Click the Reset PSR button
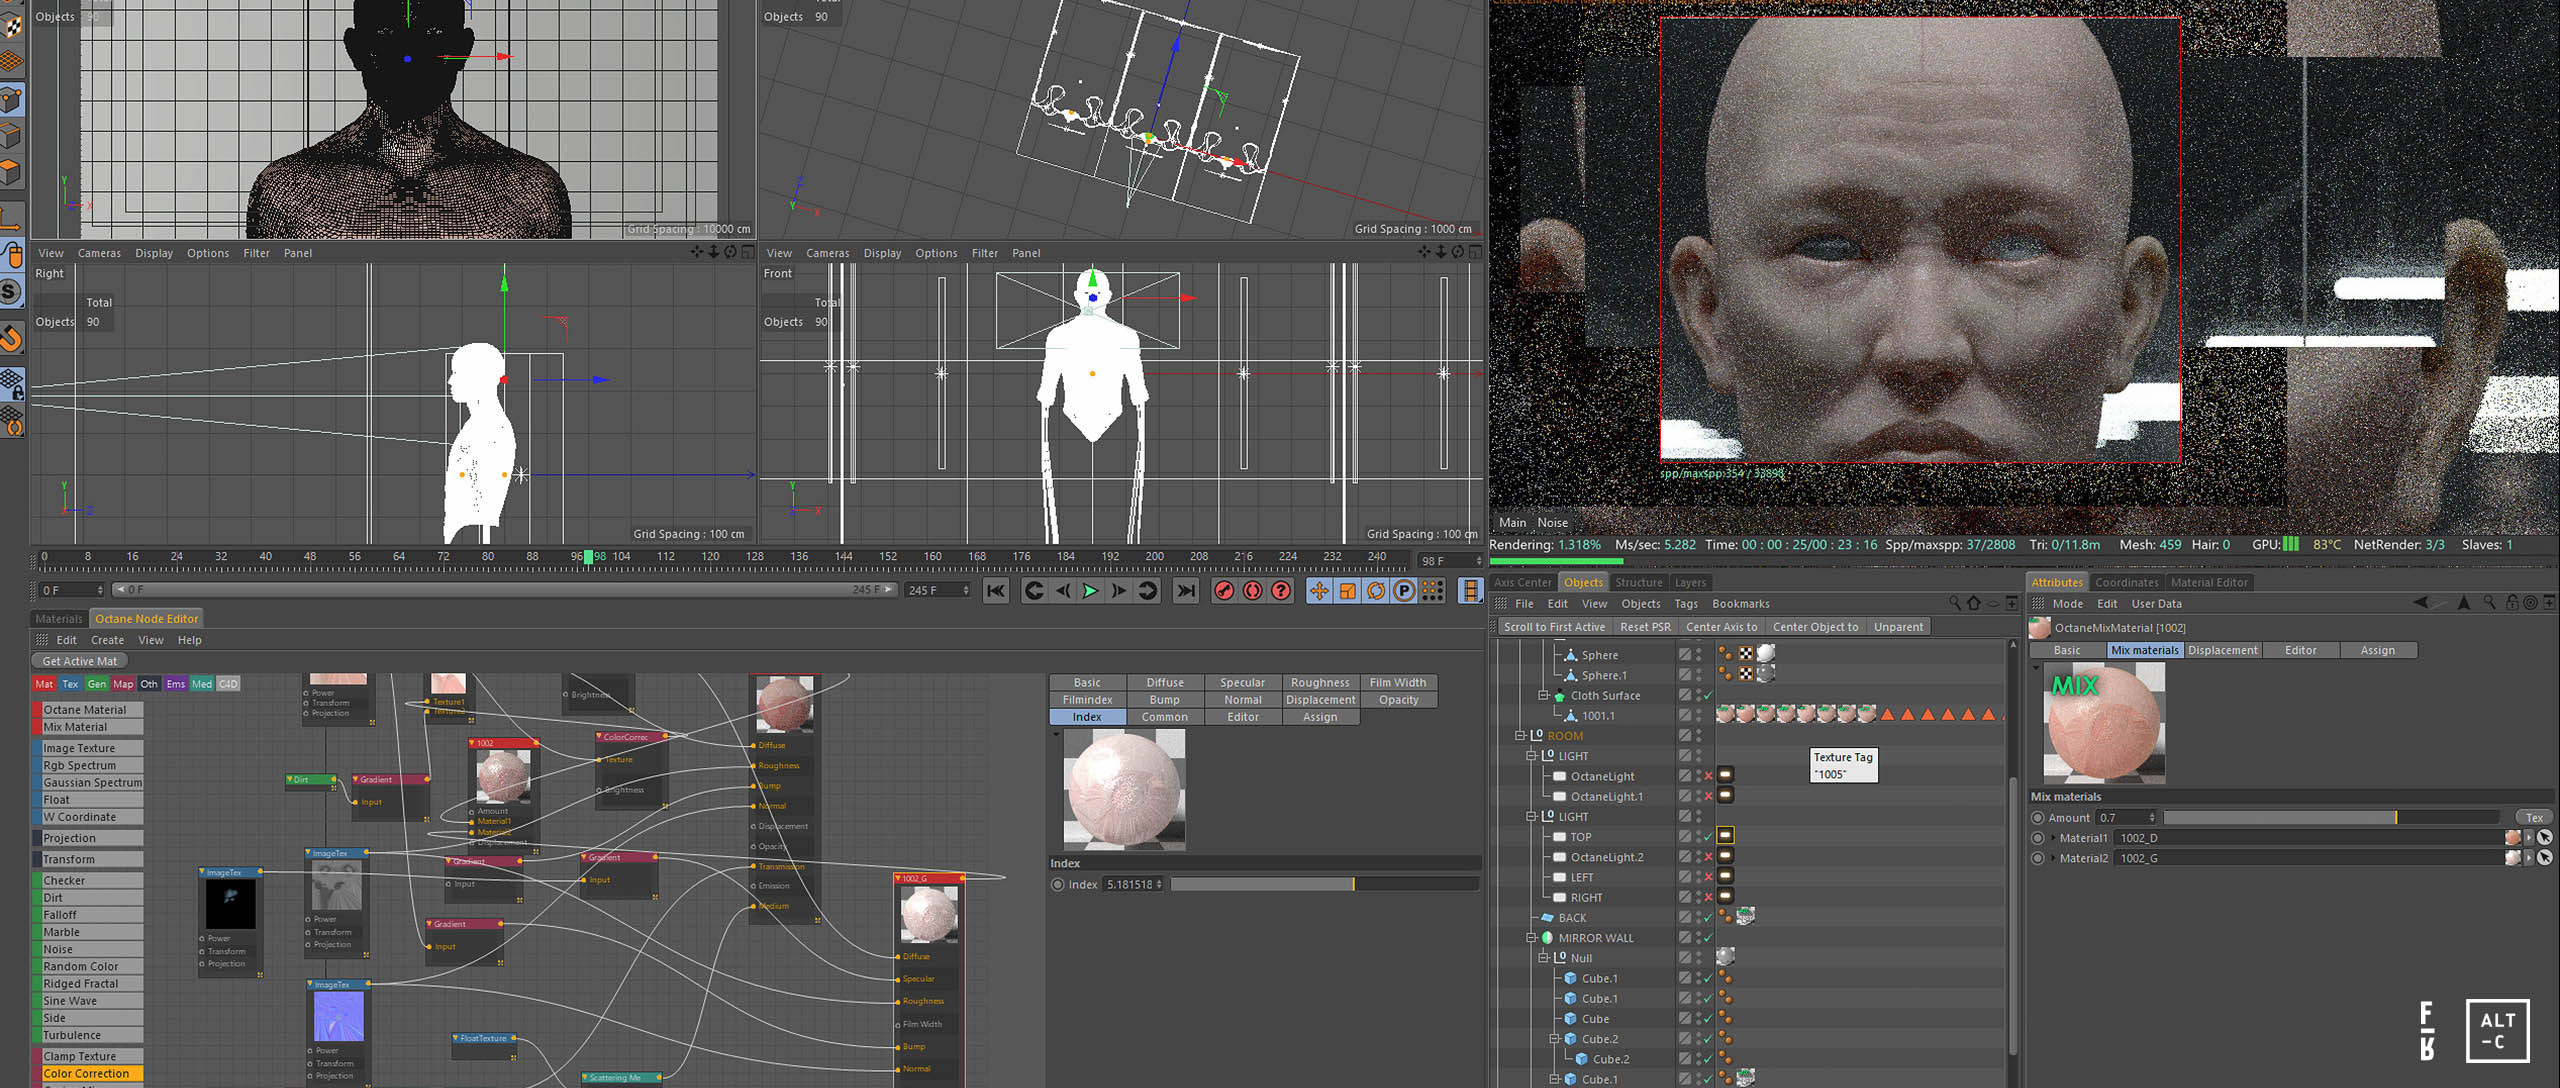This screenshot has height=1088, width=2560. (x=1645, y=627)
